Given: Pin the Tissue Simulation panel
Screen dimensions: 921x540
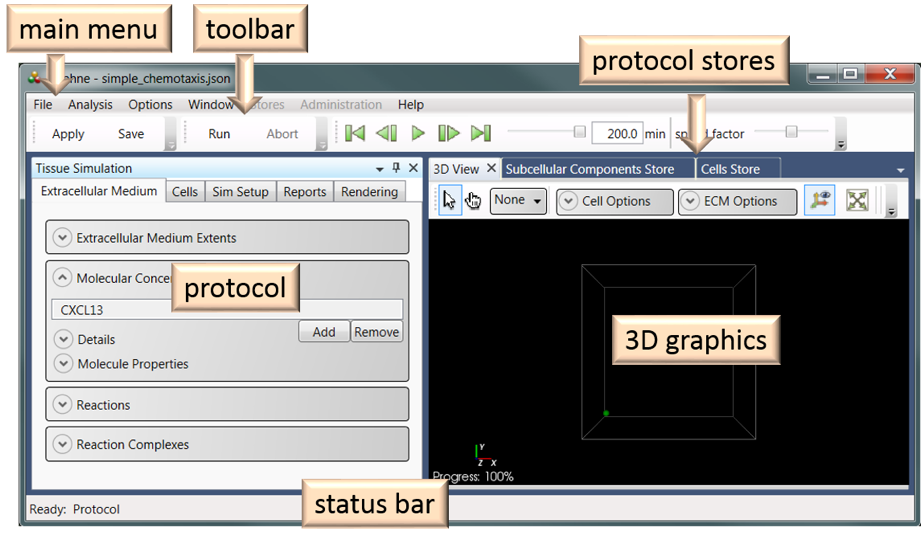Looking at the screenshot, I should point(396,168).
